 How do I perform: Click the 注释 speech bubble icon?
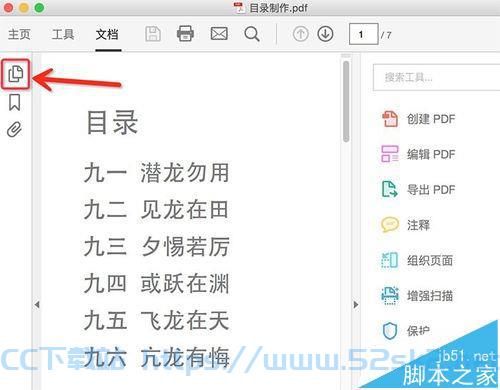[x=390, y=225]
